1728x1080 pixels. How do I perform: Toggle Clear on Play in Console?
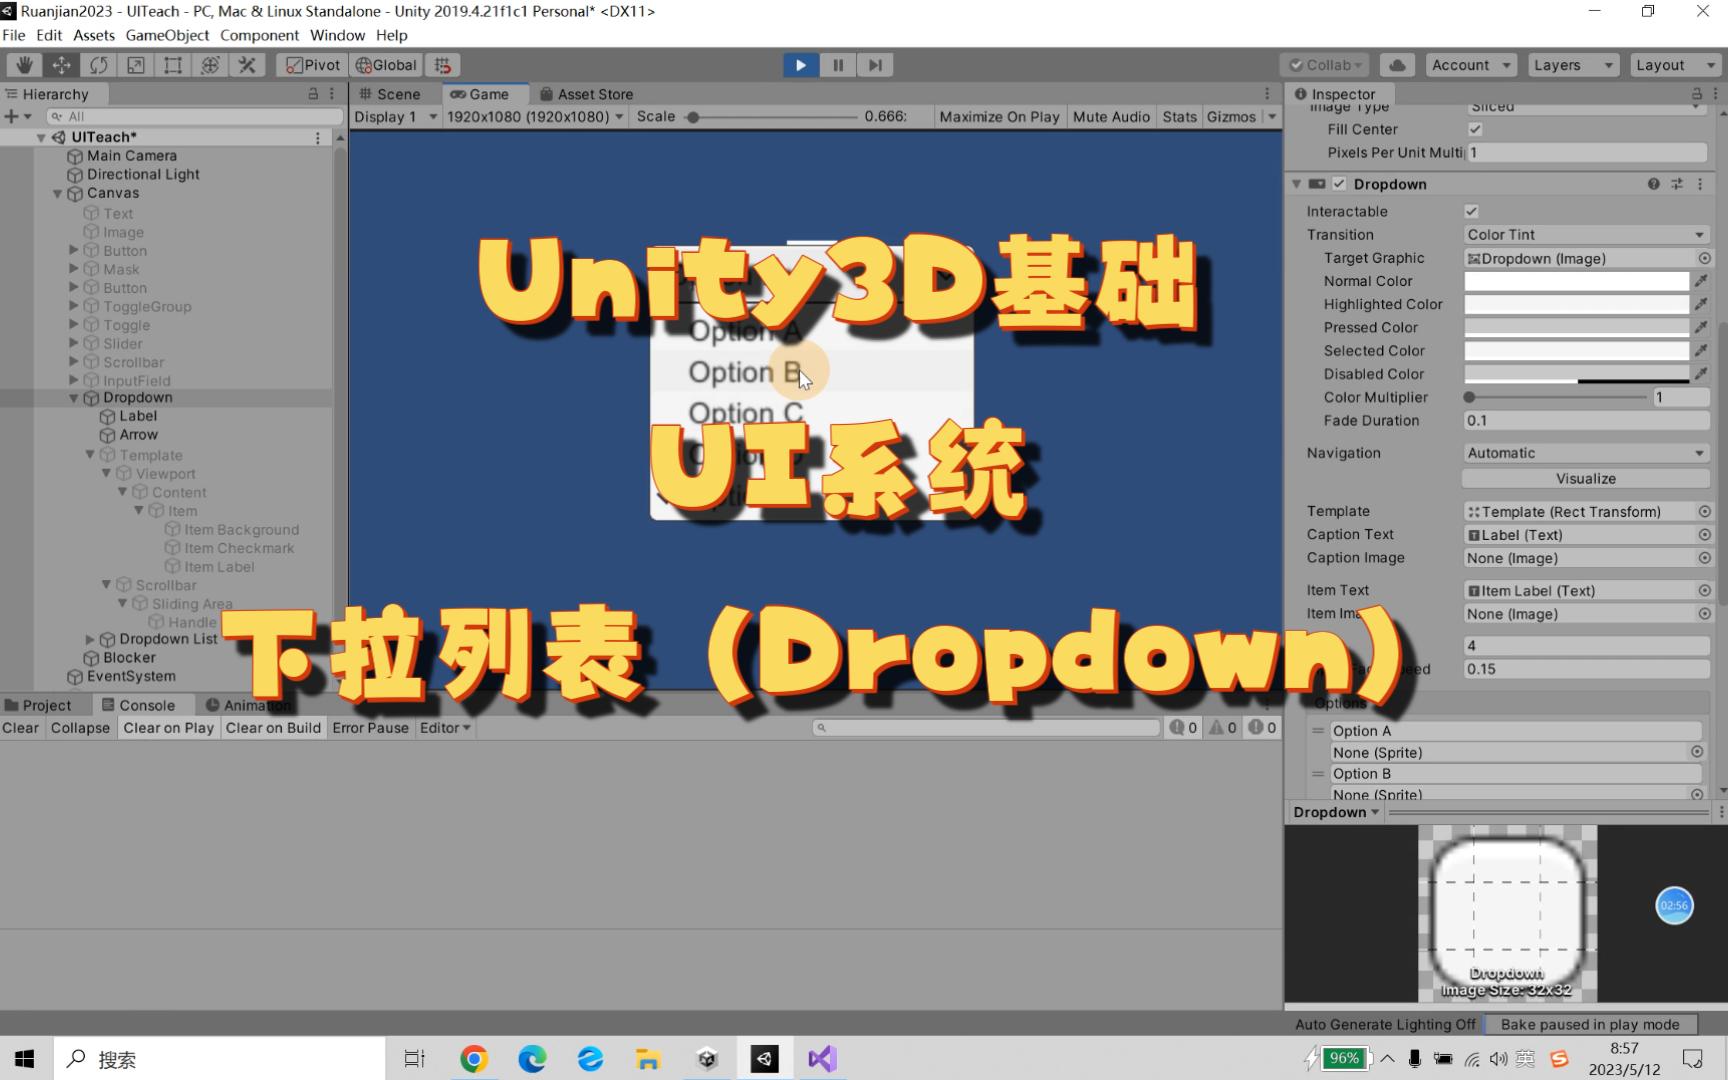168,728
